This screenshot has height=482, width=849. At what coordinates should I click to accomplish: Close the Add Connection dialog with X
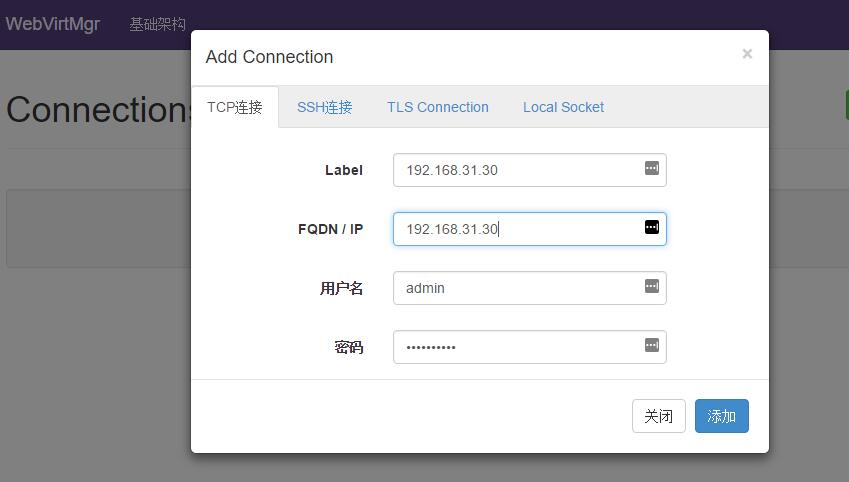click(x=747, y=54)
